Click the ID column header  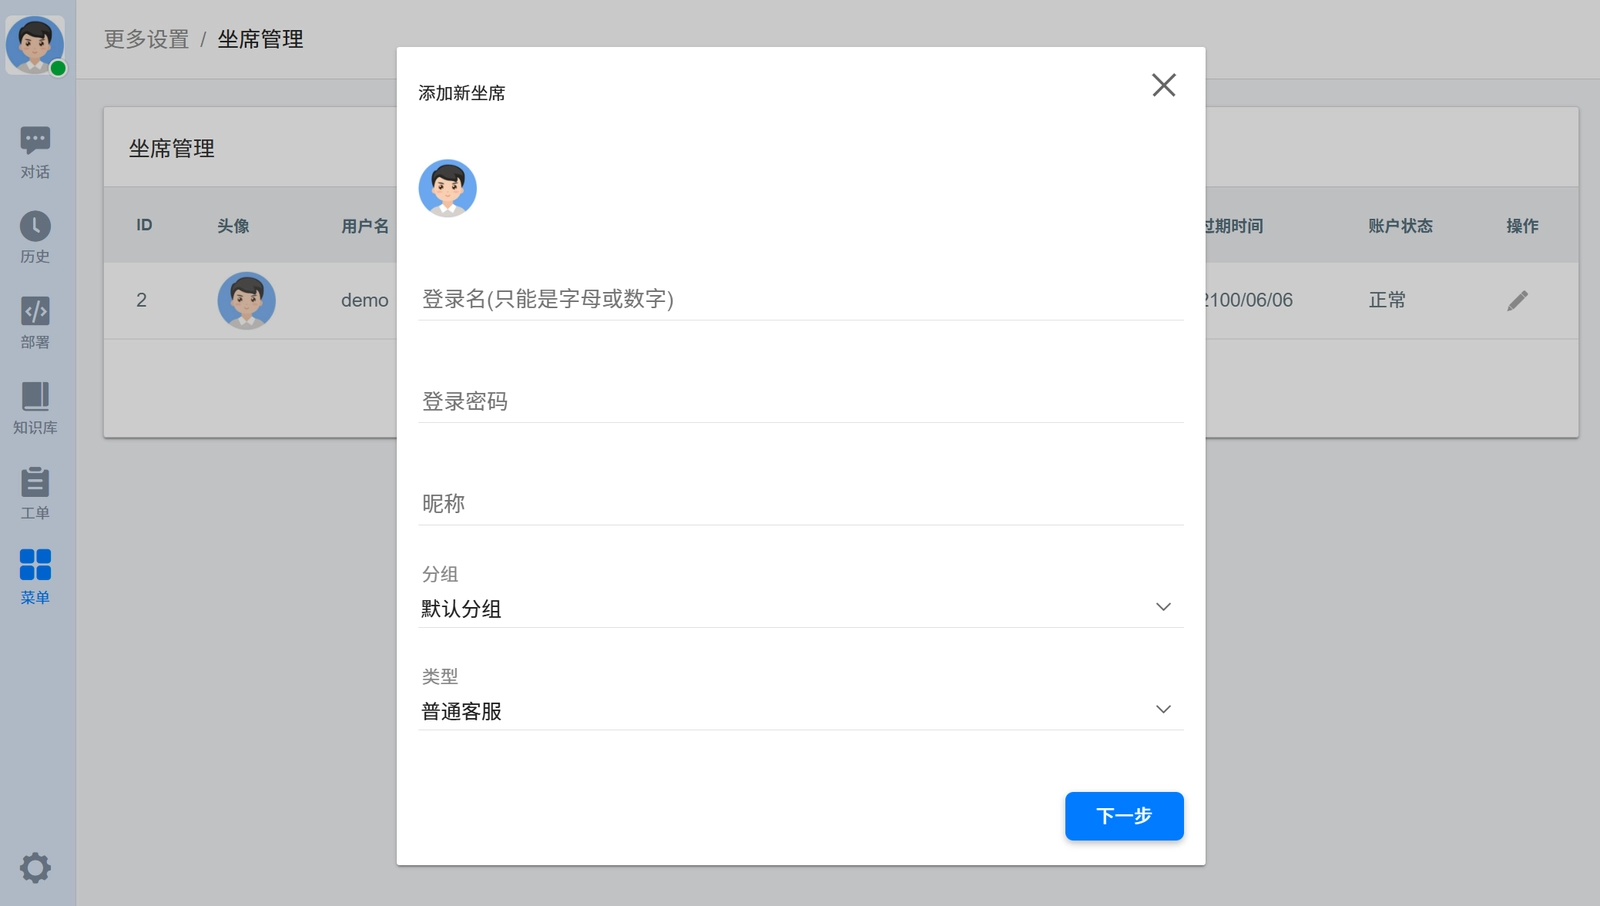click(x=144, y=225)
